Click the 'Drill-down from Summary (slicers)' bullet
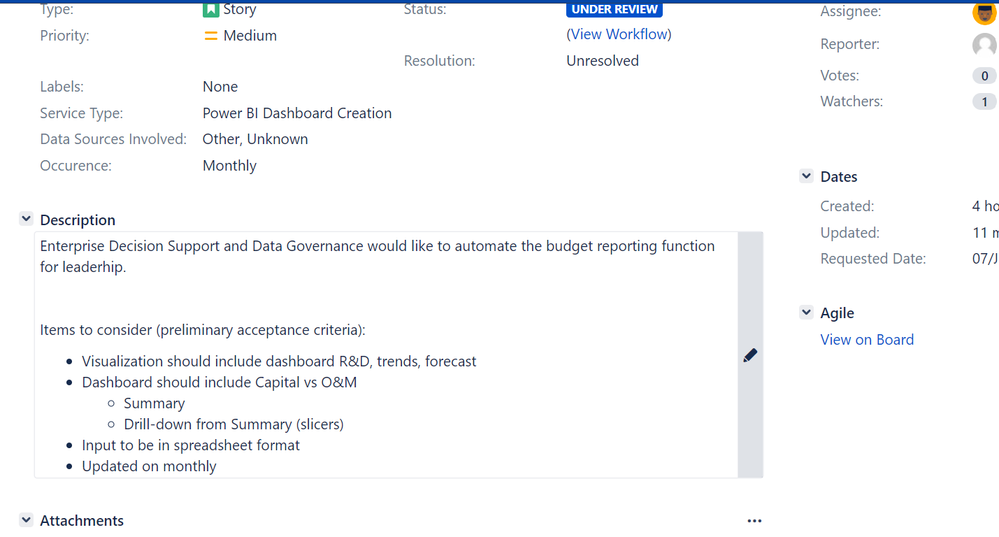Image resolution: width=999 pixels, height=537 pixels. [x=233, y=424]
